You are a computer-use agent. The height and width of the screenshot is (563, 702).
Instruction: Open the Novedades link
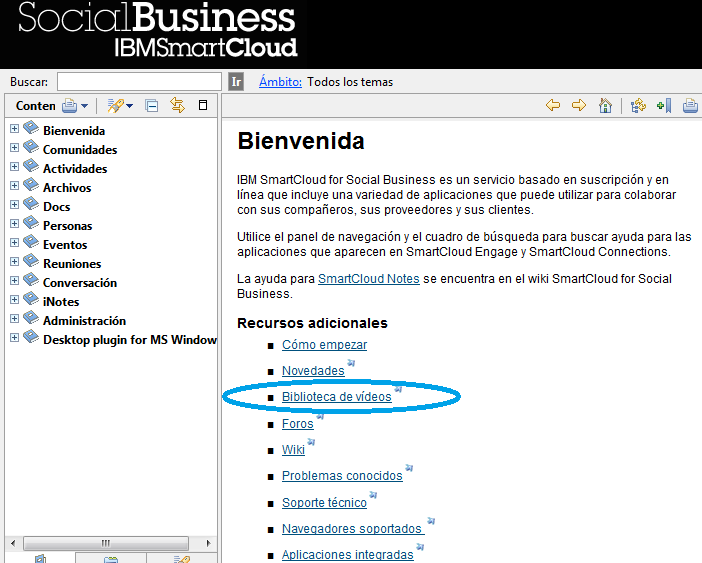pos(313,371)
